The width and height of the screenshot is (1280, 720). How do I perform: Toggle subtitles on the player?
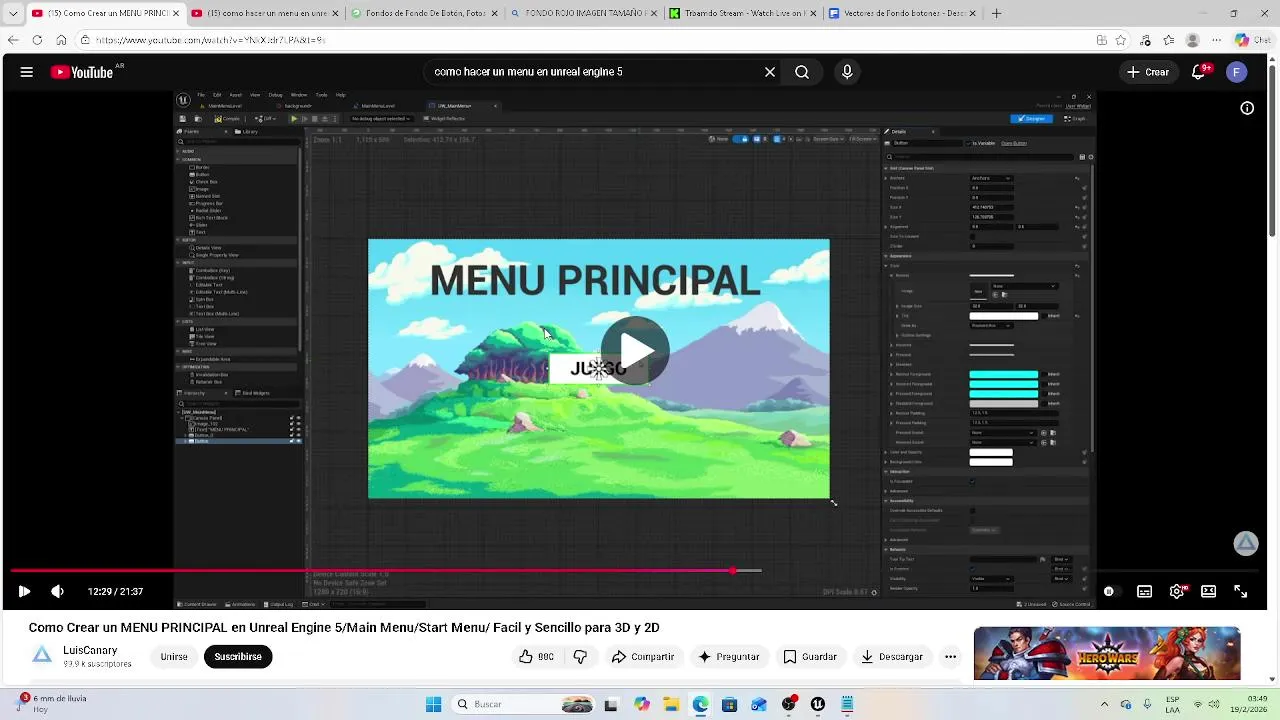tap(1145, 591)
